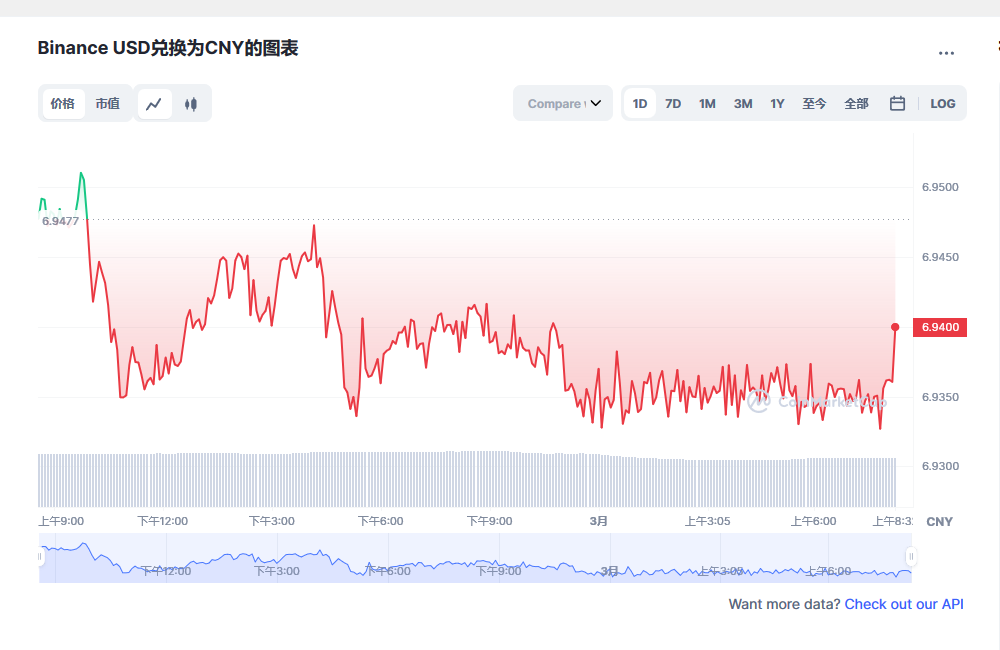Click the CNY currency label under the axis
The image size is (1000, 650).
(x=939, y=522)
